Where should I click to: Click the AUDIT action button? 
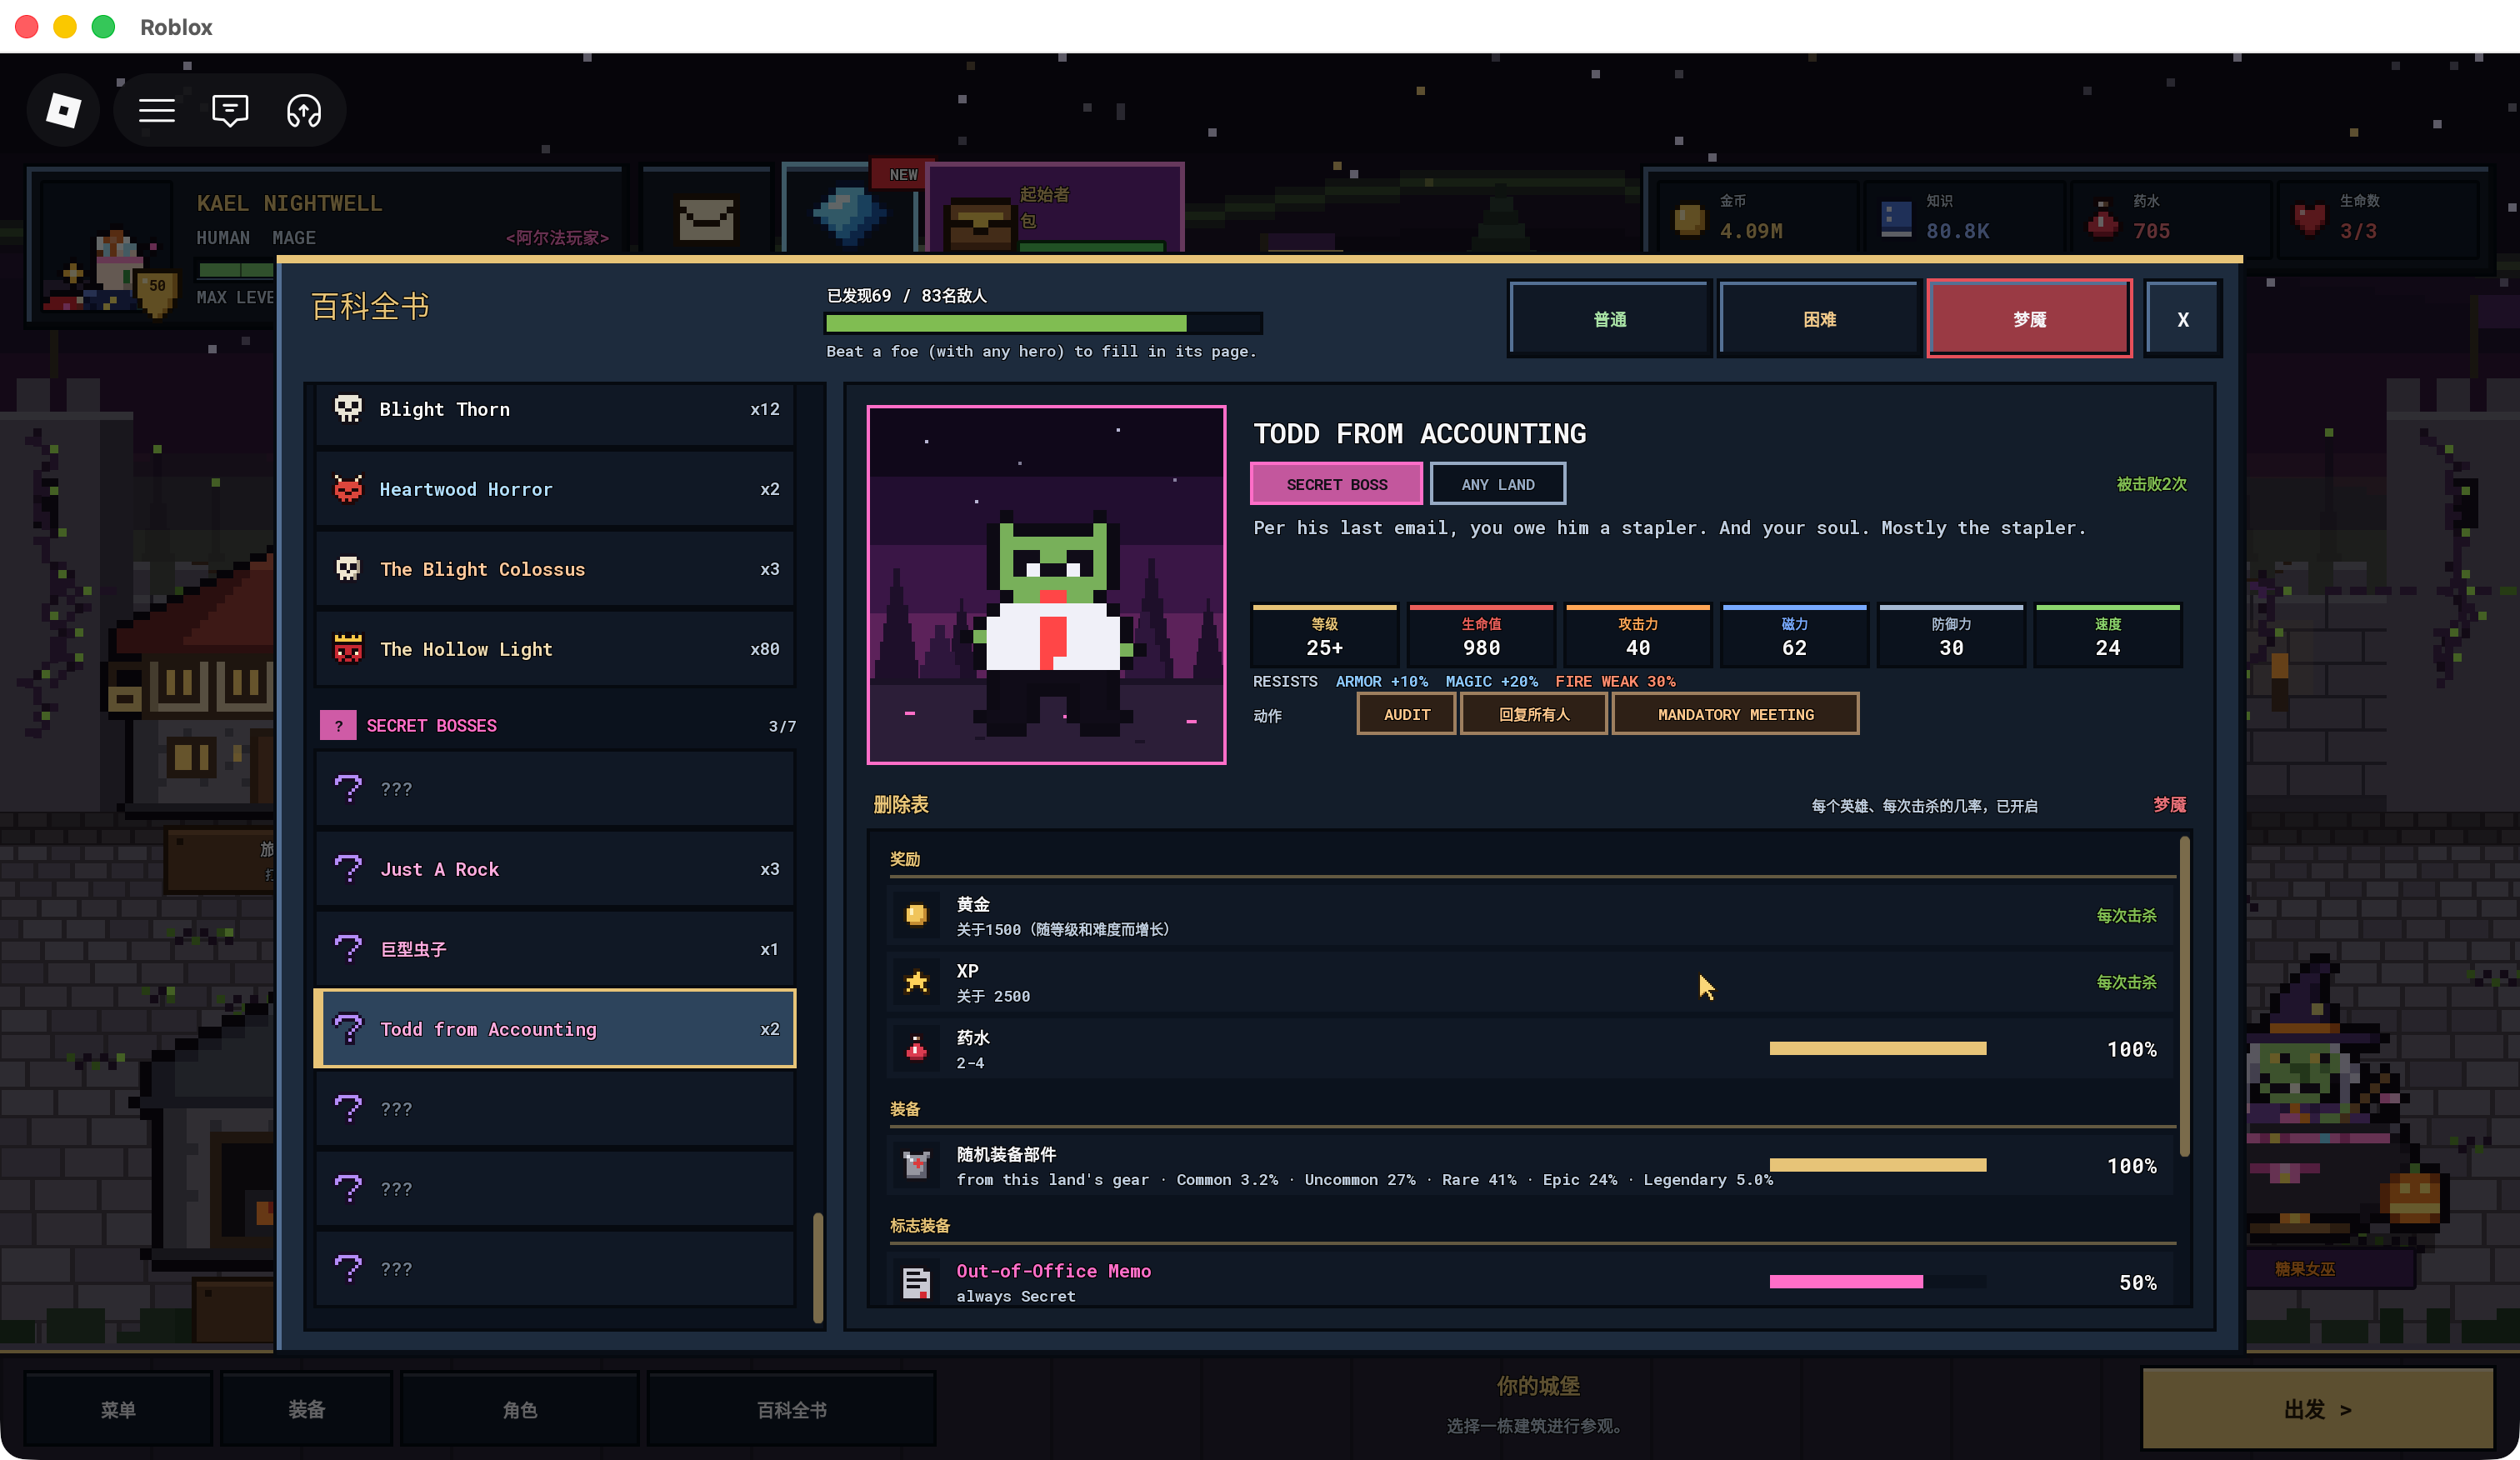click(x=1406, y=714)
